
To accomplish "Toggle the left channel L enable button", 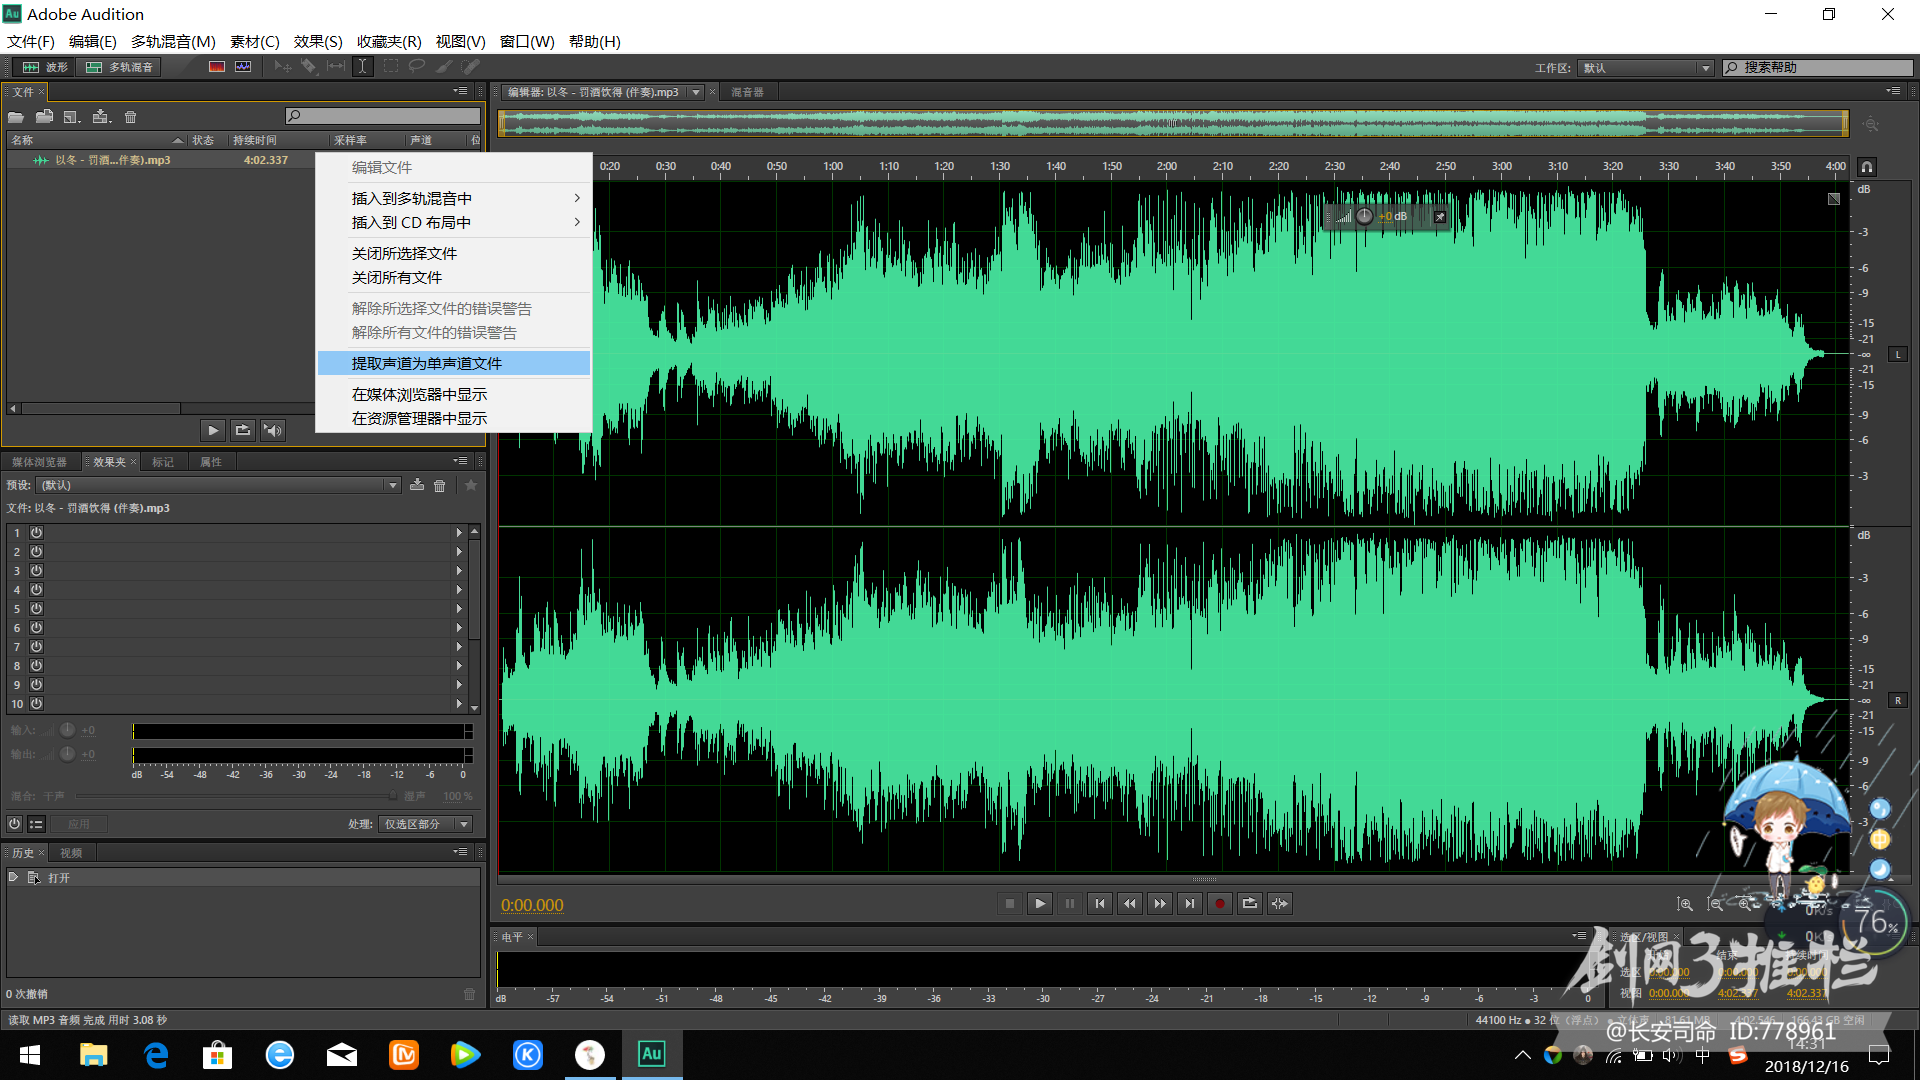I will point(1897,355).
